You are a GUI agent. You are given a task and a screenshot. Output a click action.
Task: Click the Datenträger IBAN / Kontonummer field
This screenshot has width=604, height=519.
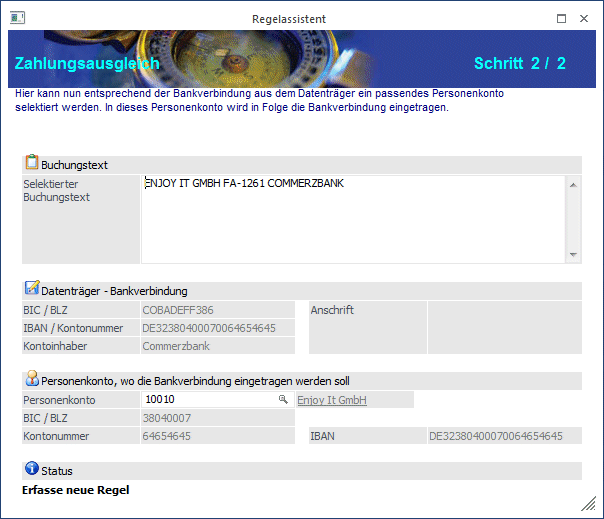[217, 328]
